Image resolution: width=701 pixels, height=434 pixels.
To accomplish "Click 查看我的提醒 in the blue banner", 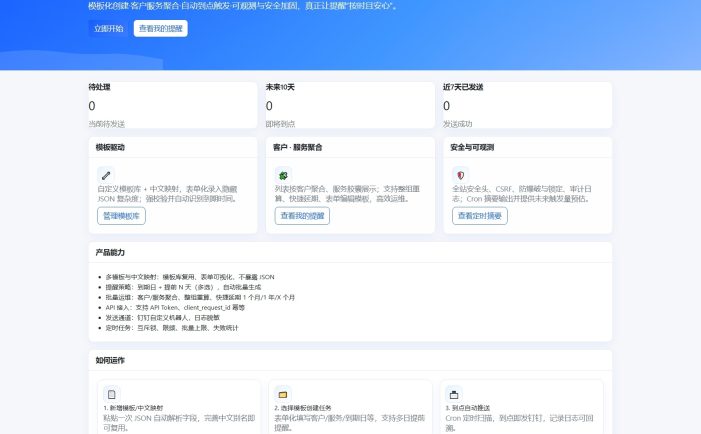I will 160,29.
